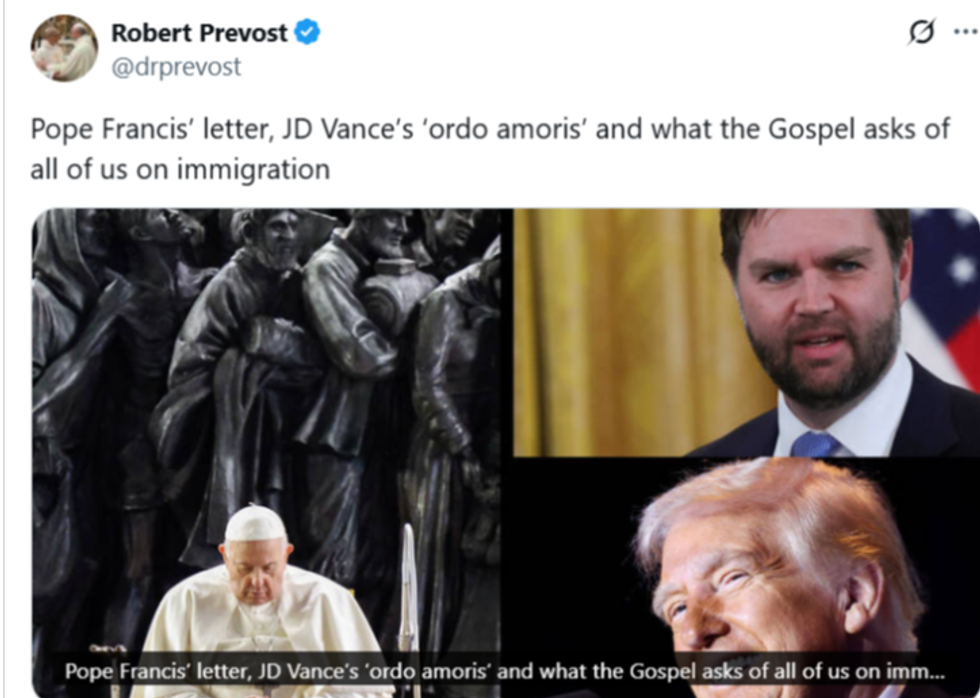Visit the @drprevost handle link

176,66
